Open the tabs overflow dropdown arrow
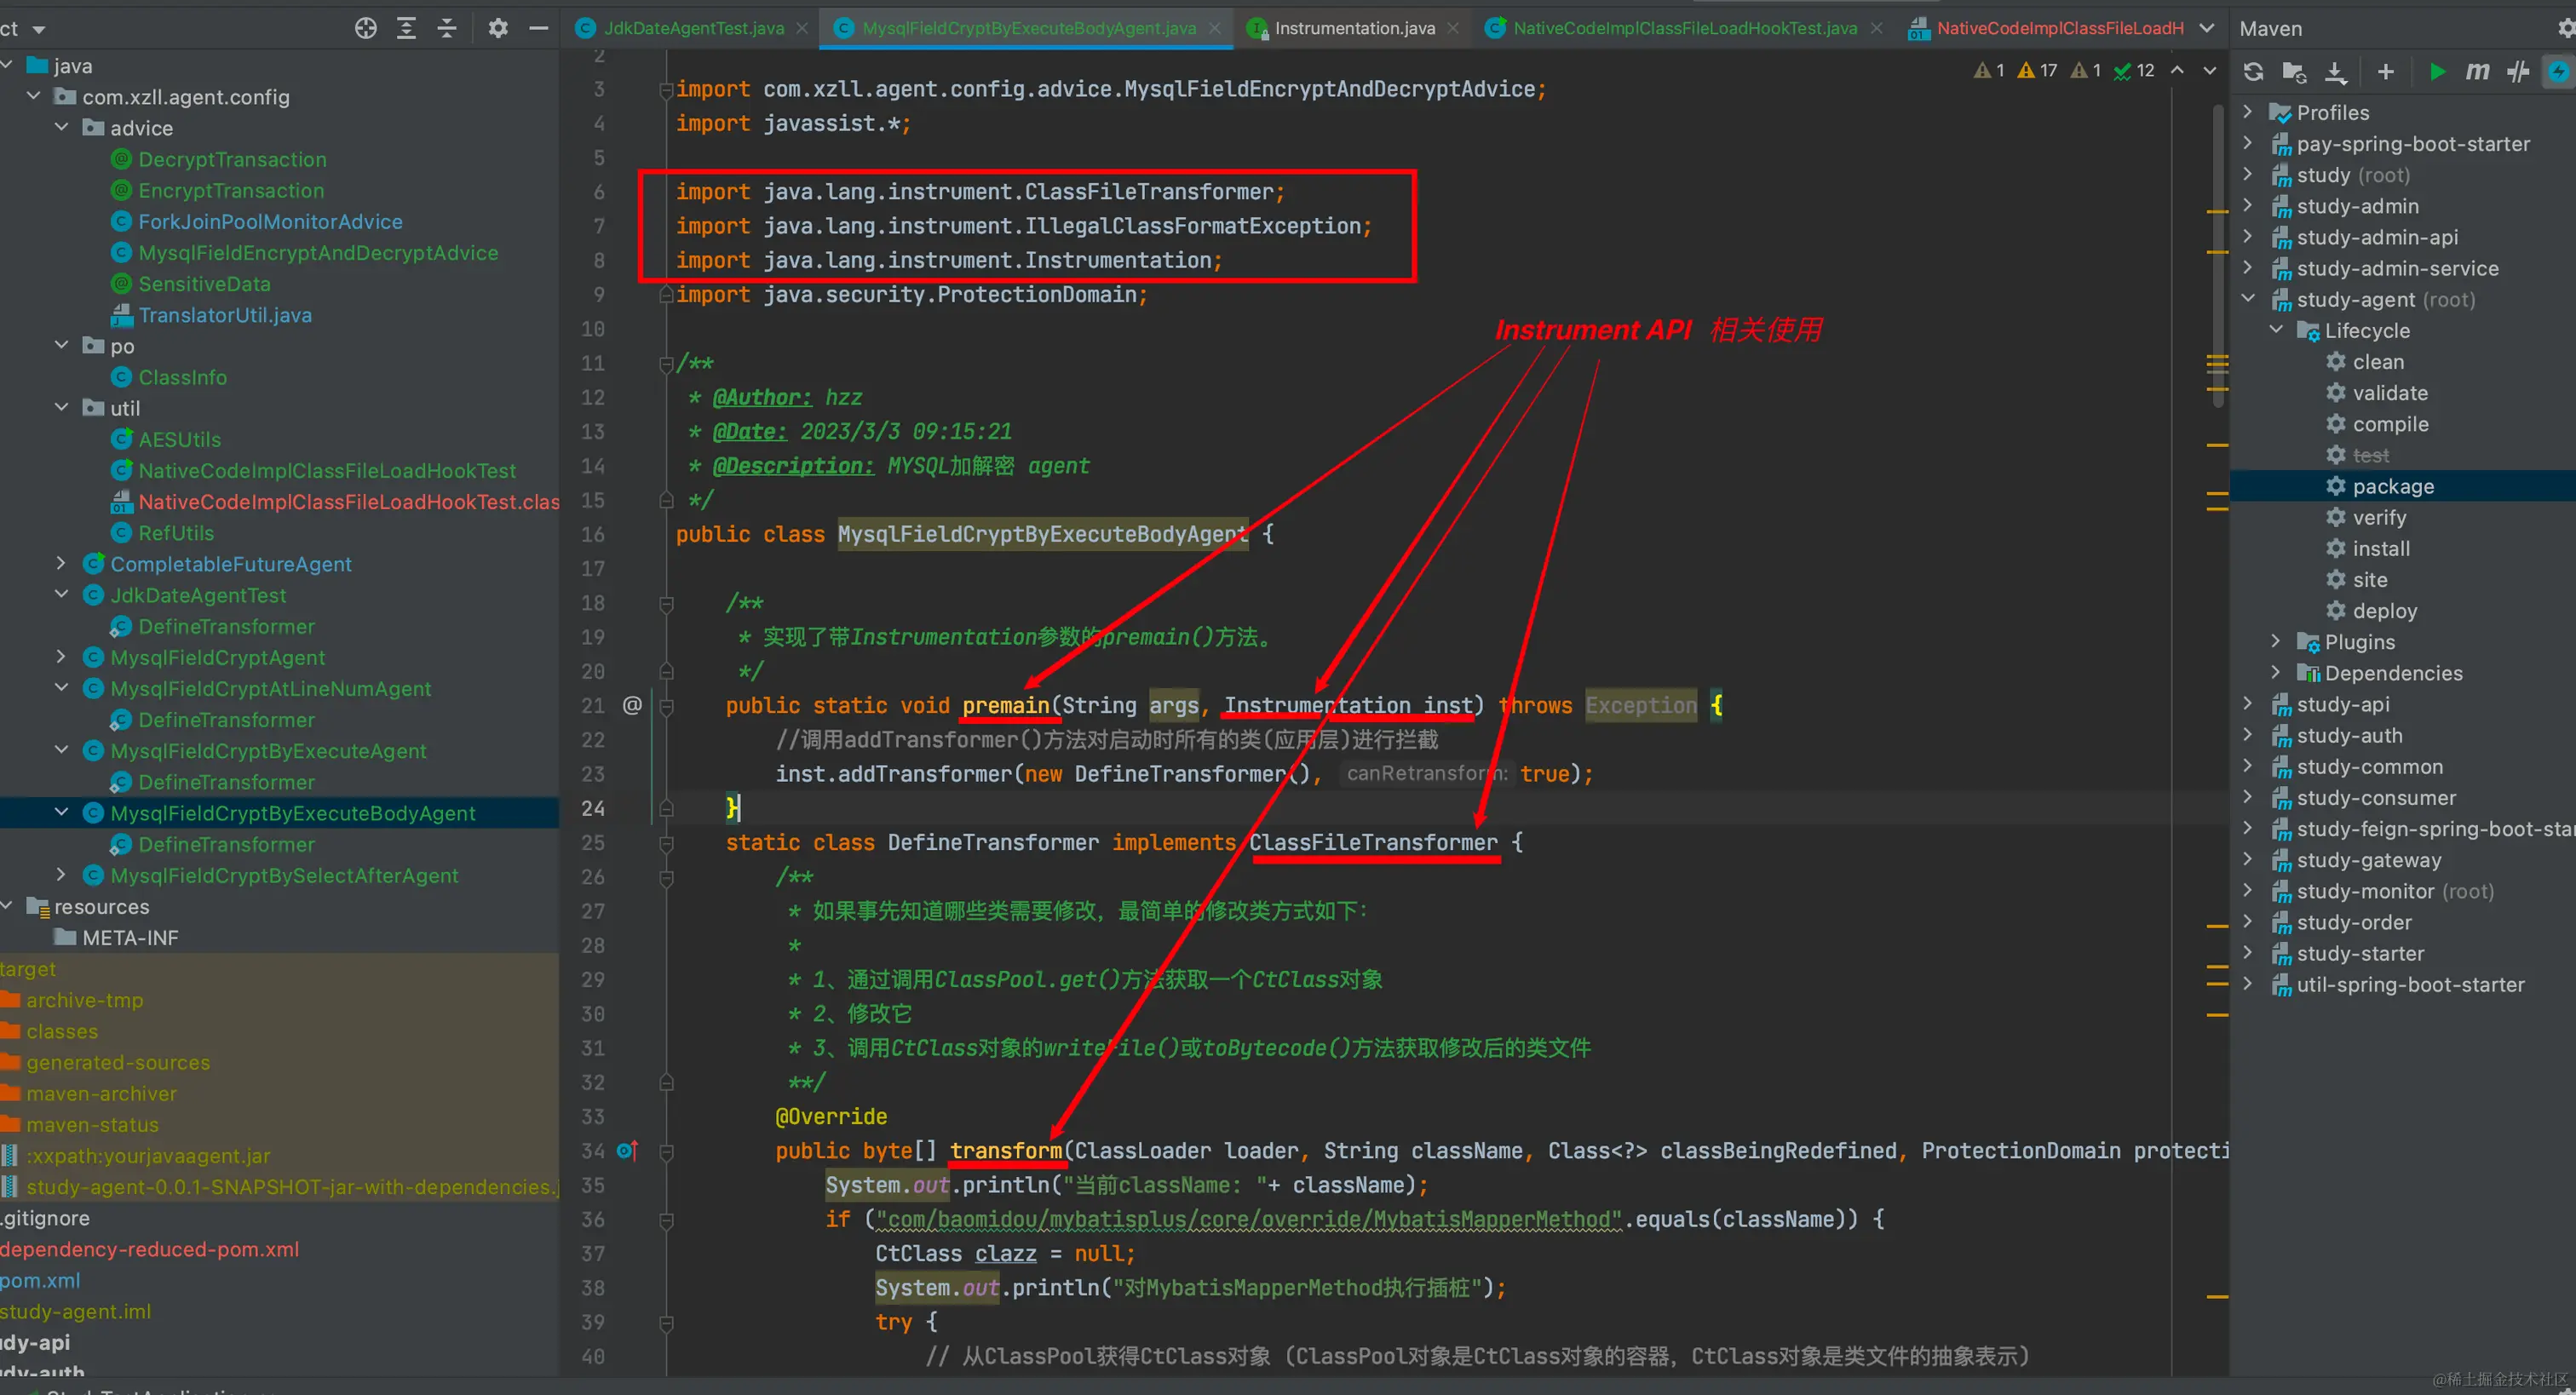Image resolution: width=2576 pixels, height=1395 pixels. click(2206, 28)
